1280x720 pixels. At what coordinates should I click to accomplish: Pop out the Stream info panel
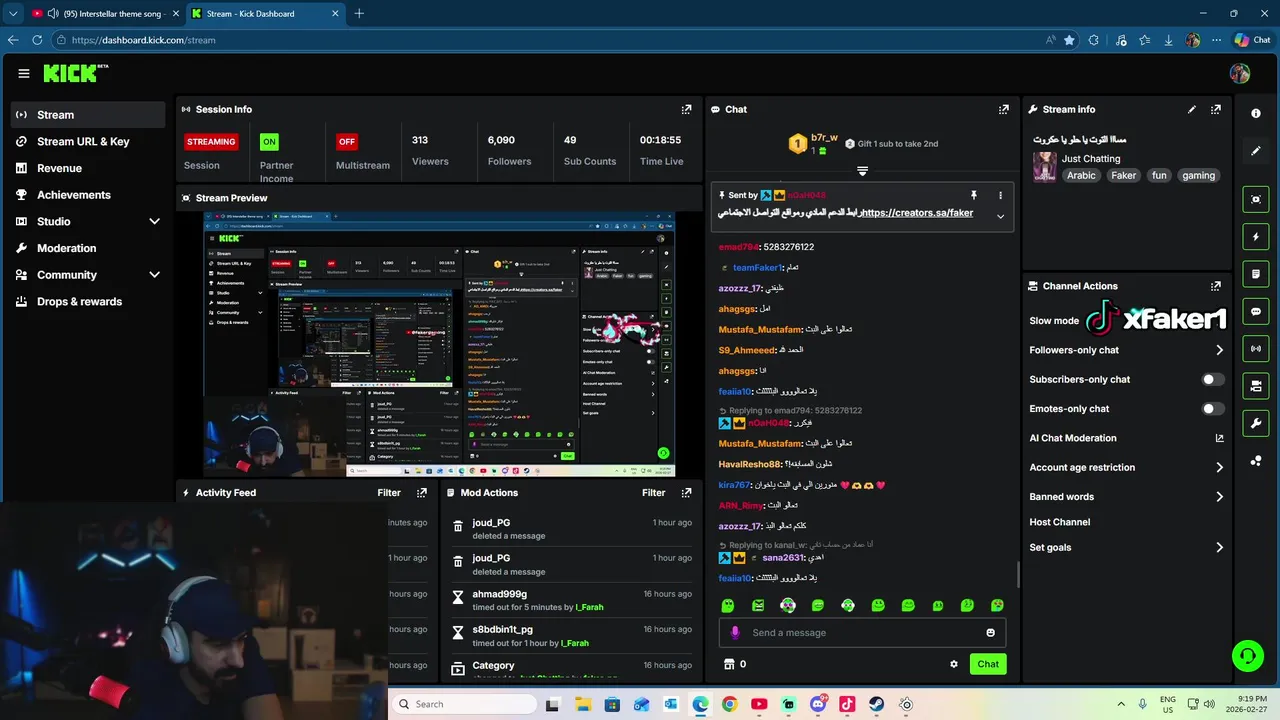[1216, 109]
